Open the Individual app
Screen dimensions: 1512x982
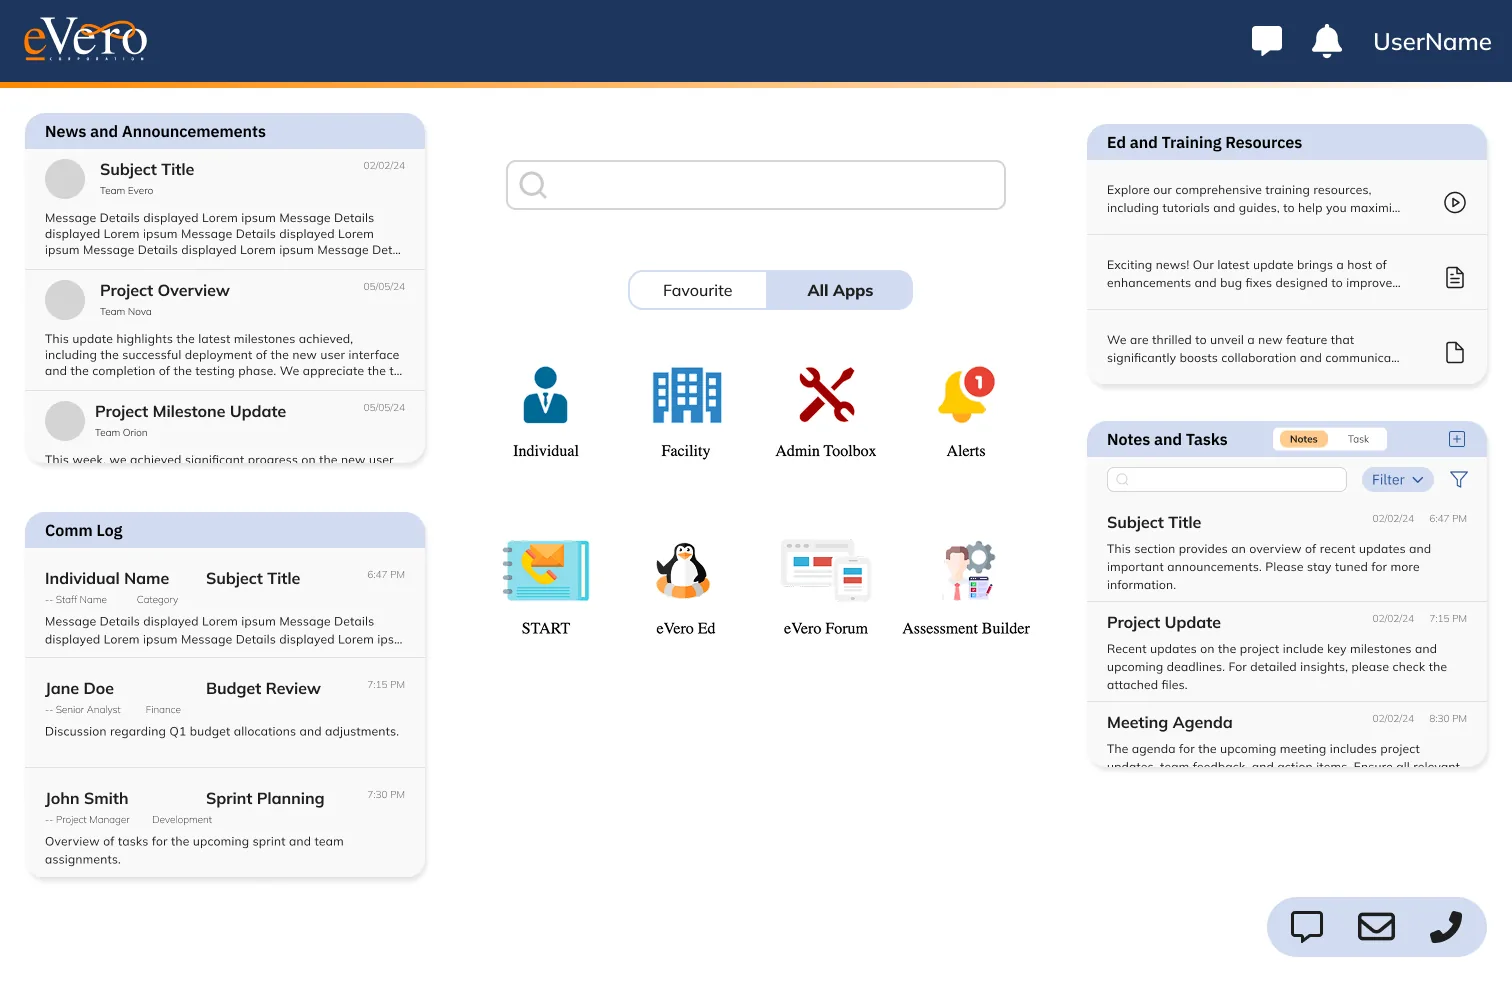pos(546,412)
